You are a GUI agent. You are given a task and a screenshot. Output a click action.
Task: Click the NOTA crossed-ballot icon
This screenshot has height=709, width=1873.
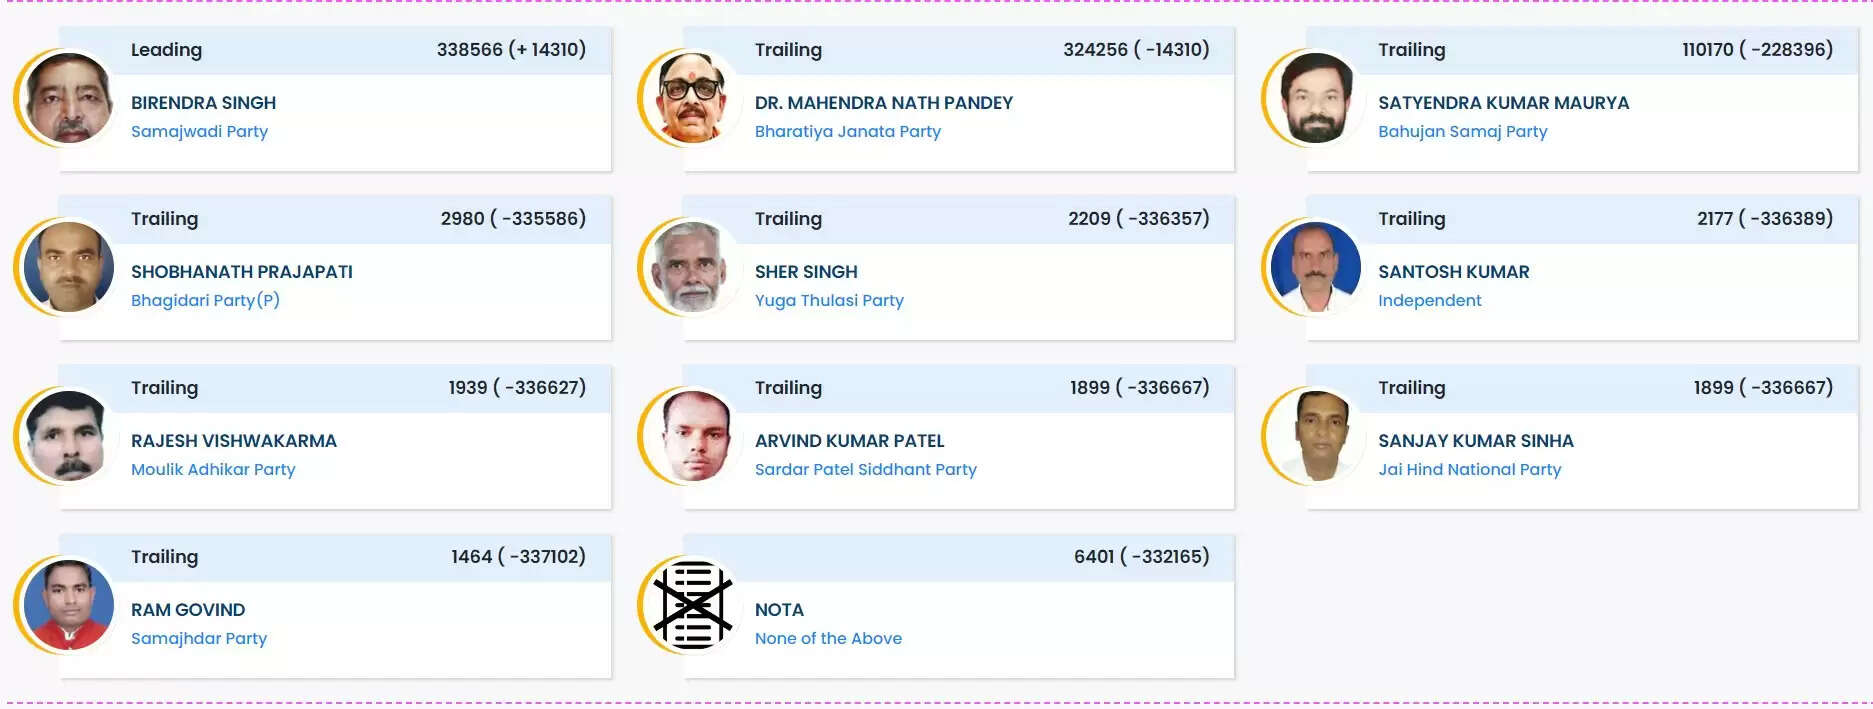coord(692,605)
